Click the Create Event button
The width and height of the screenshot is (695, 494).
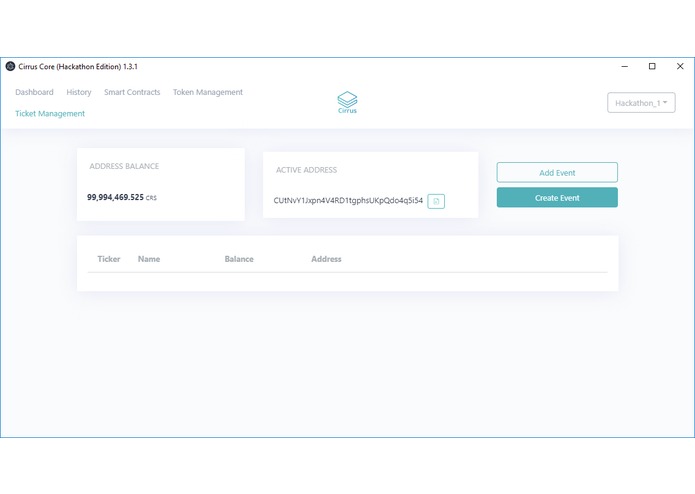(x=557, y=198)
